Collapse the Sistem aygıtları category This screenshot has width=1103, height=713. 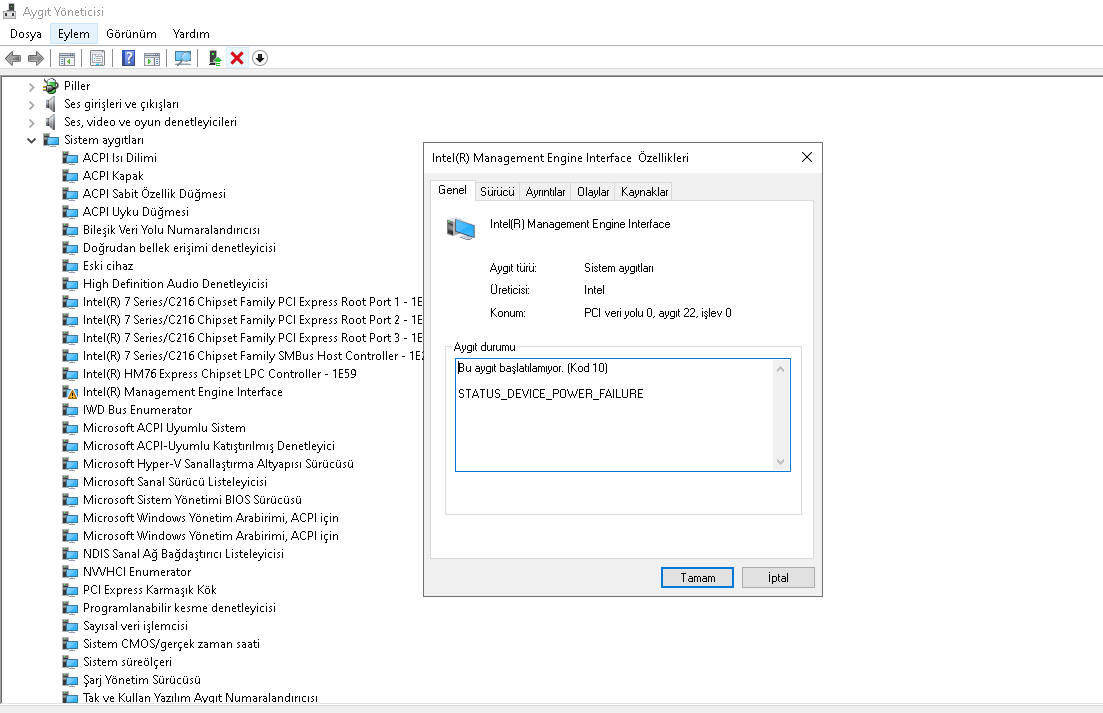pos(31,140)
